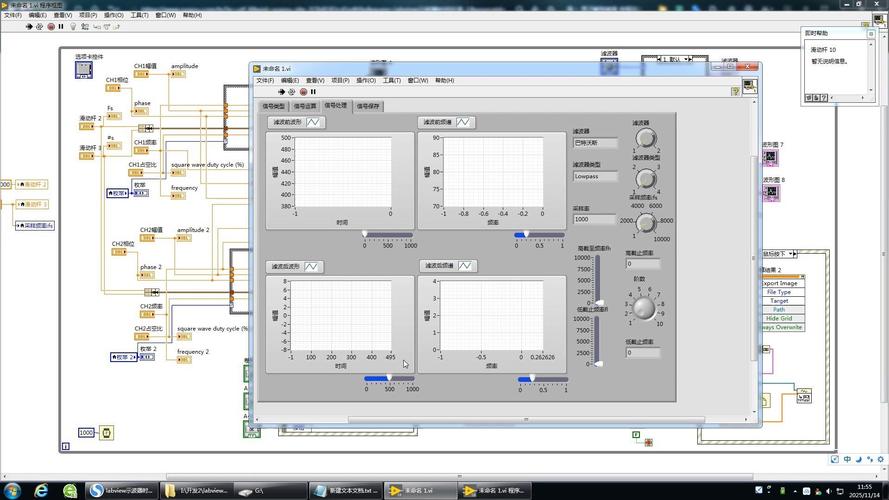The image size is (889, 500).
Task: Toggle Retain Wire Values in block diagram toolbar
Action: [85, 27]
